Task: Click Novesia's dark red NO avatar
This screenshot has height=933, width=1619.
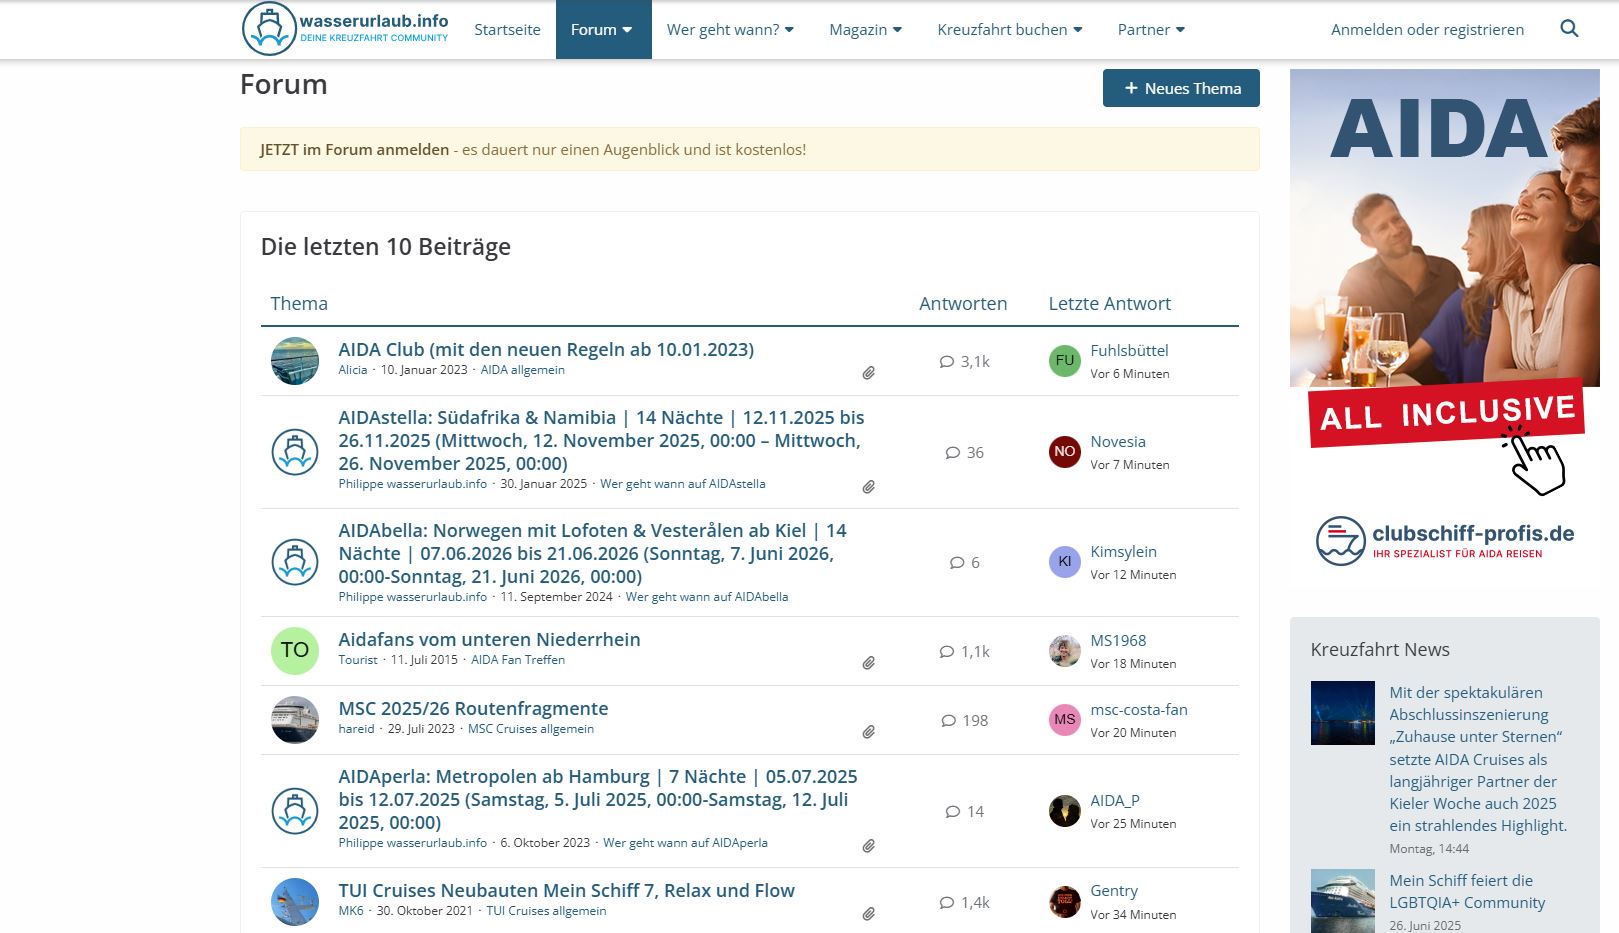Action: (x=1064, y=452)
